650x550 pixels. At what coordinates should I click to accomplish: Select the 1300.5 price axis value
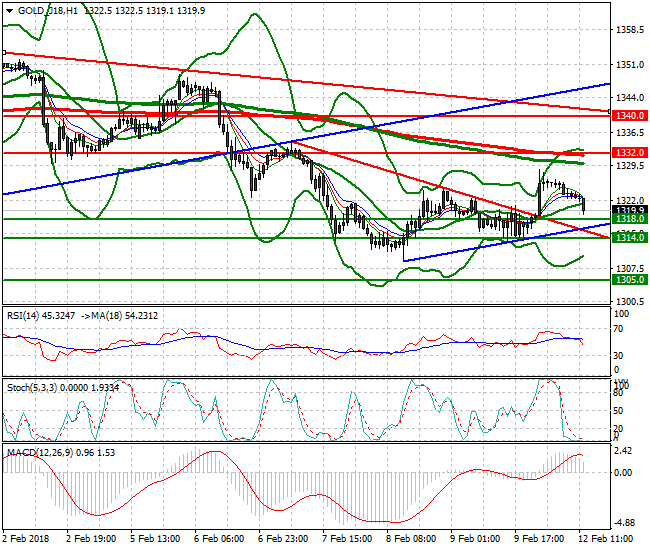(x=630, y=301)
